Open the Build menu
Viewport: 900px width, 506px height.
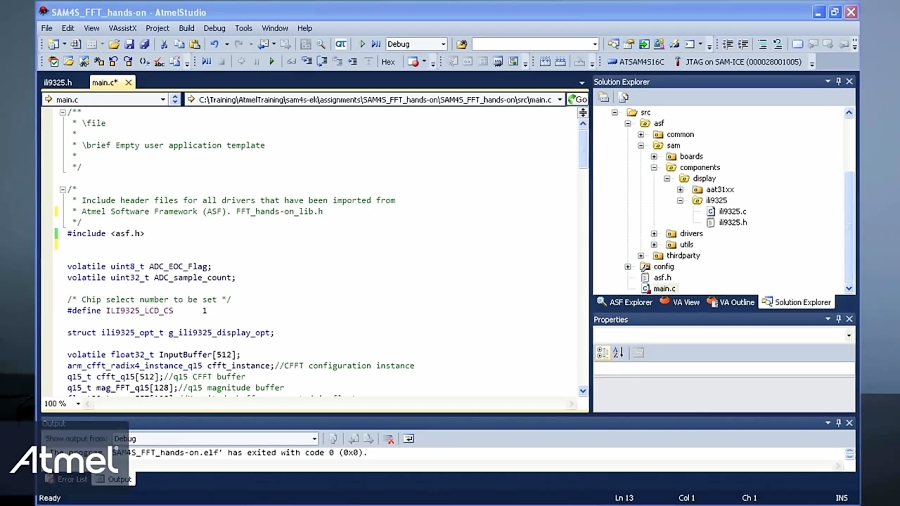click(187, 28)
